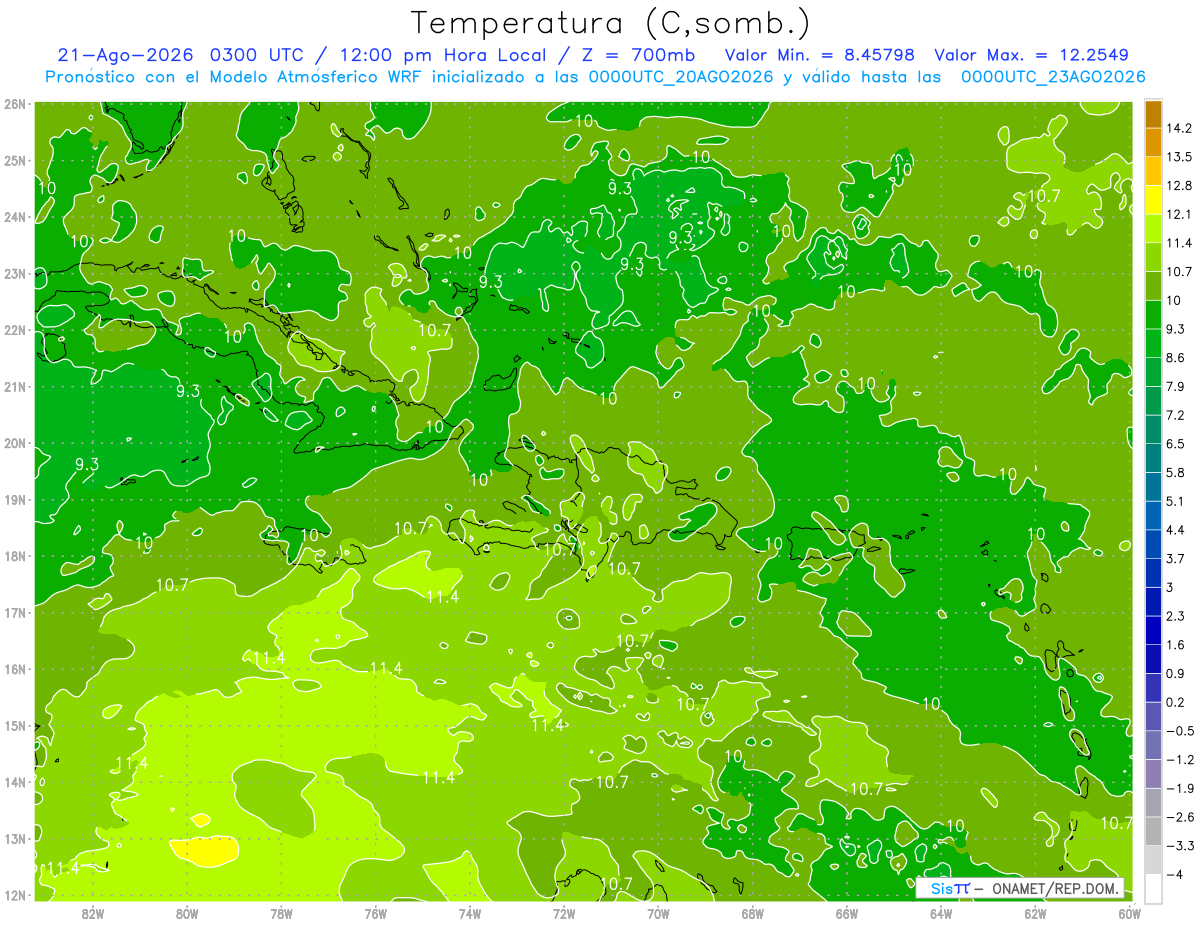Screen dimensions: 1200x927
Task: Click the deep blue swatch between 2.3 and 1.6
Action: (1153, 630)
